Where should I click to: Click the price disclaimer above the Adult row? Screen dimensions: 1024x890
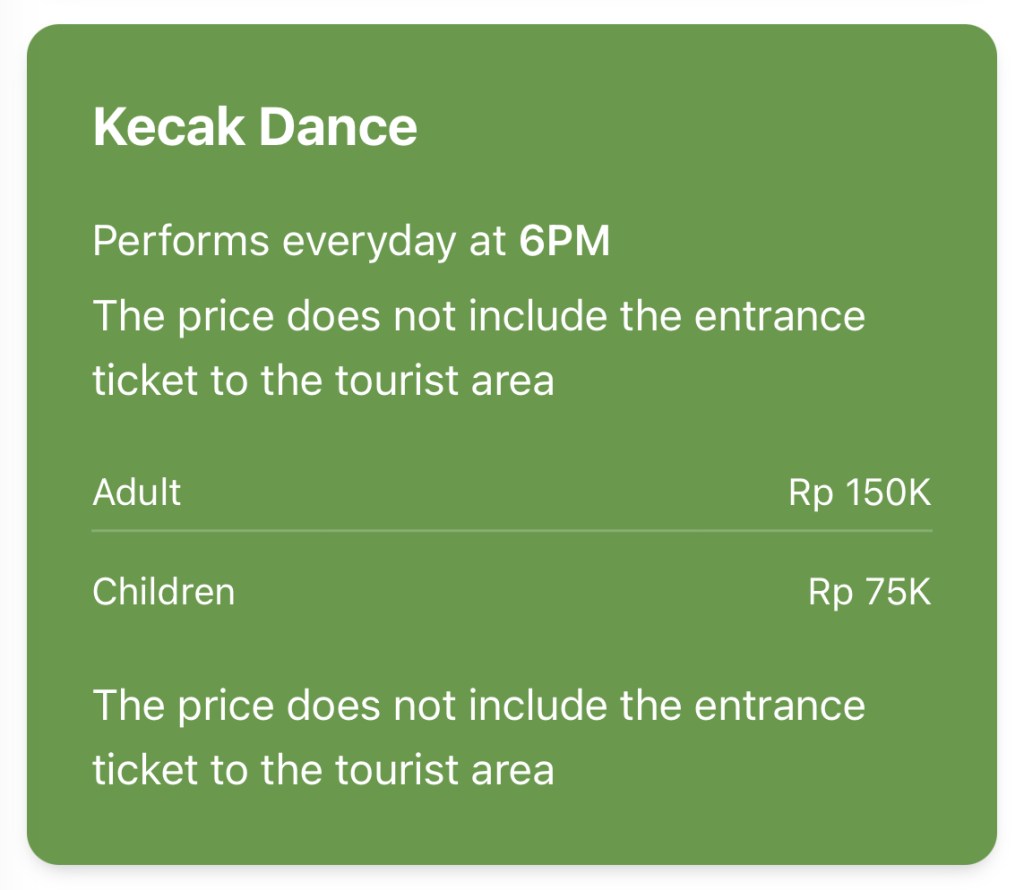click(x=478, y=348)
